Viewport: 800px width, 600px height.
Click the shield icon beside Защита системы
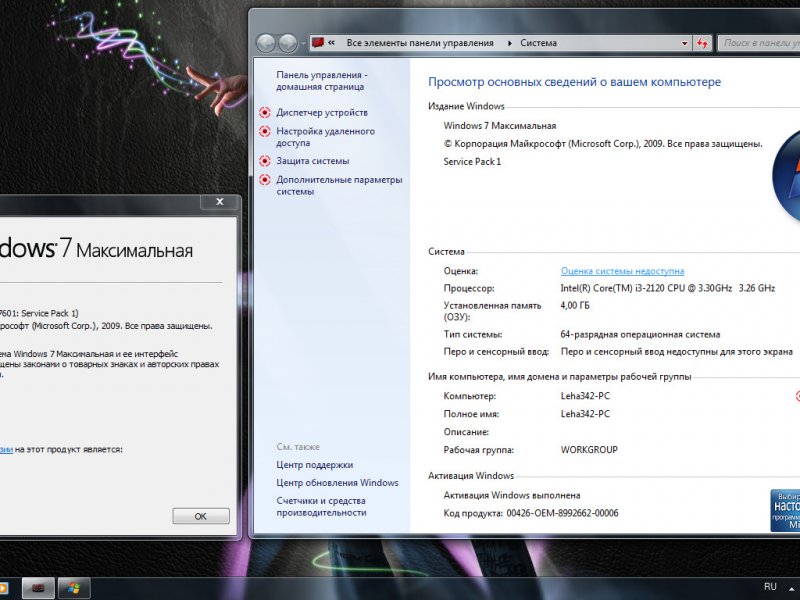tap(265, 161)
